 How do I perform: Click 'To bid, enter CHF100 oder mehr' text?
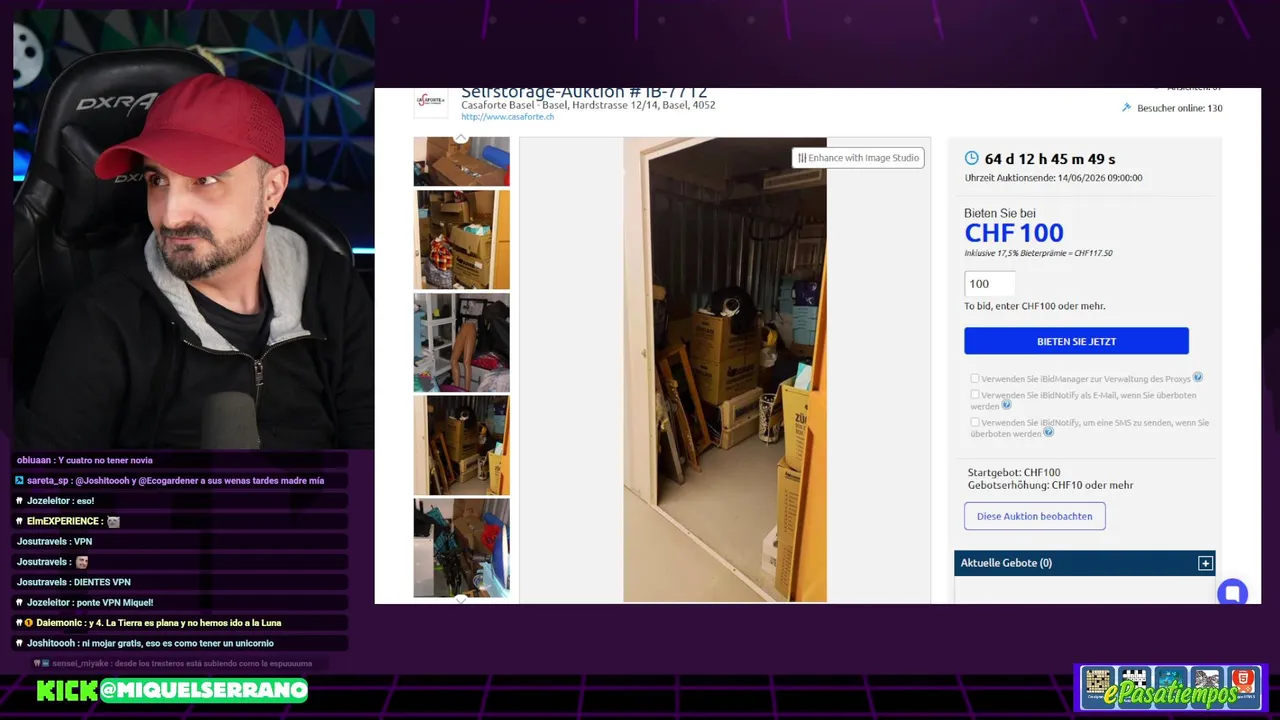click(1034, 306)
